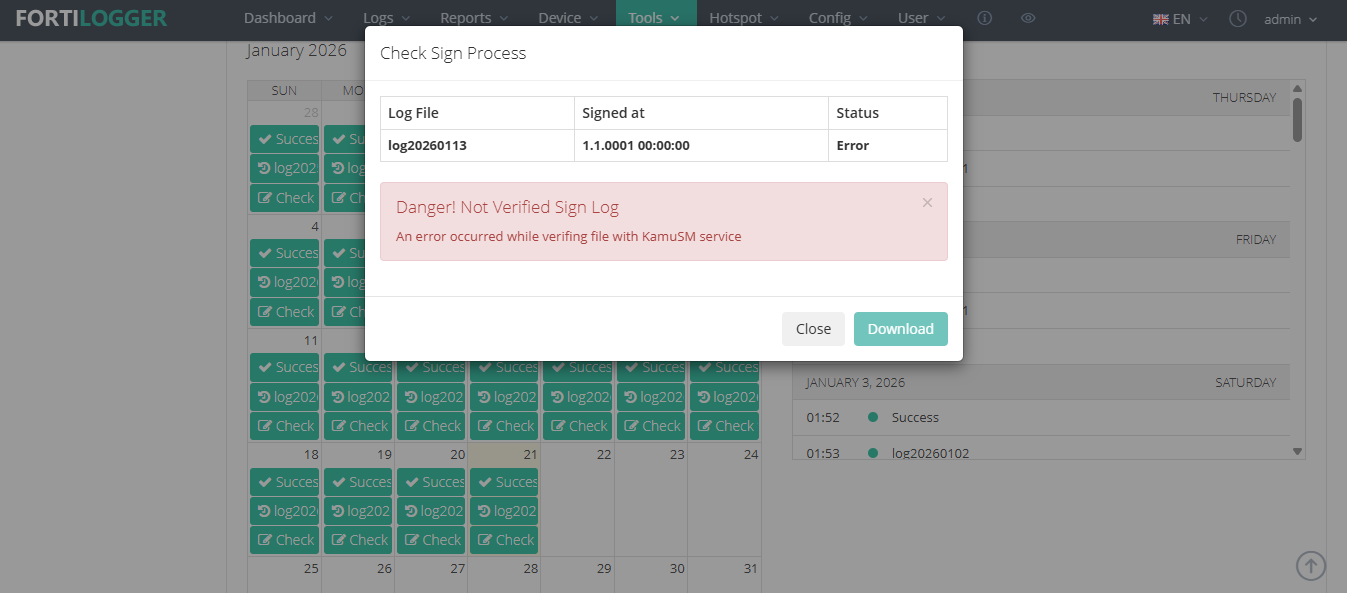
Task: Open the Dashboard dropdown menu
Action: point(288,18)
